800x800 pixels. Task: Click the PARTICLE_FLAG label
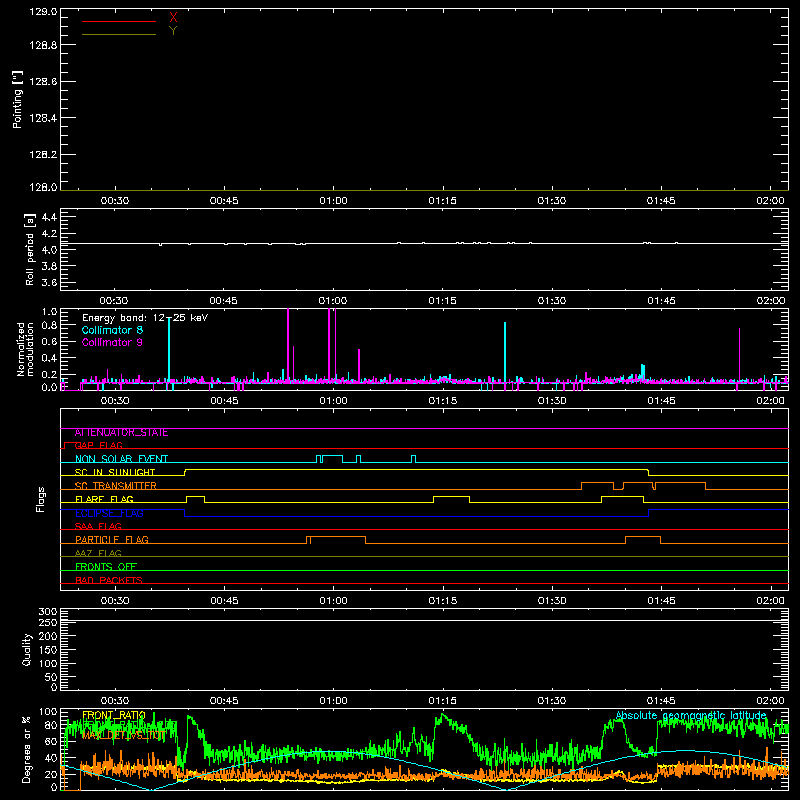point(112,540)
